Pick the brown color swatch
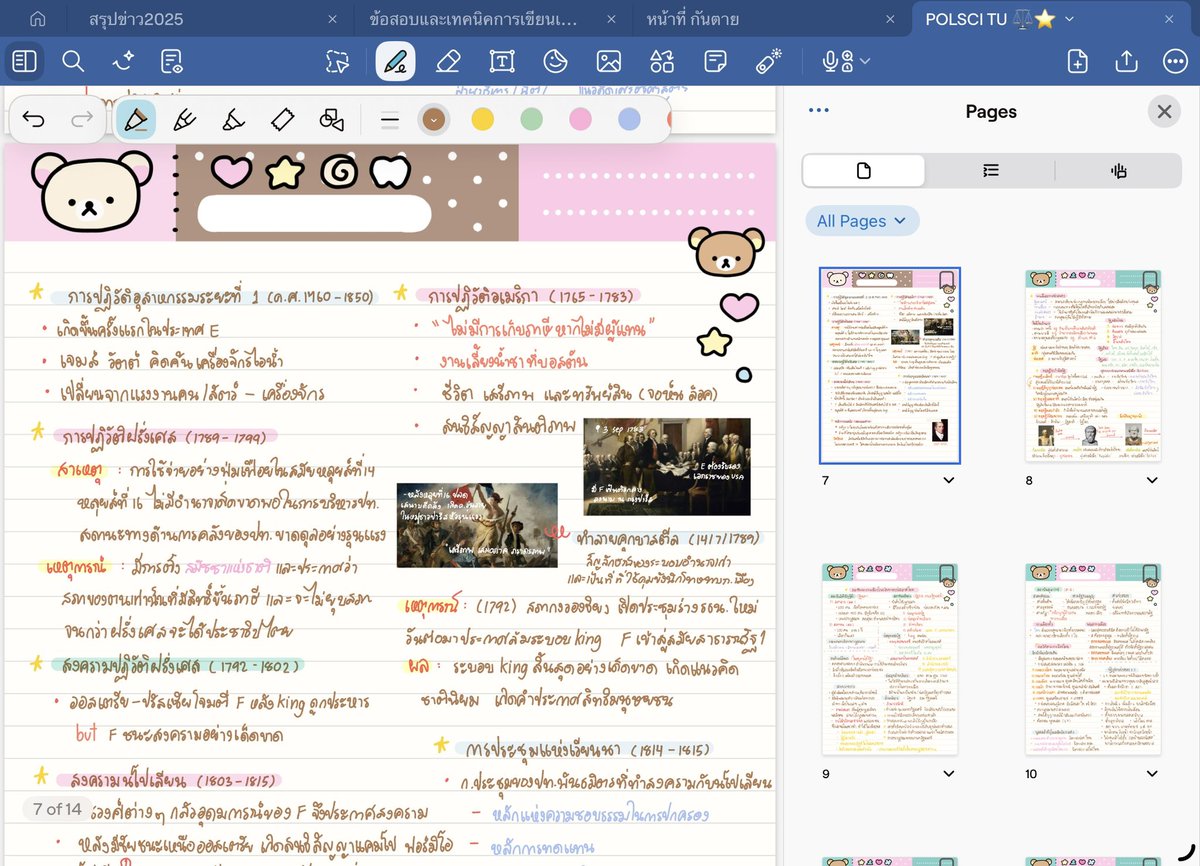The image size is (1200, 866). pyautogui.click(x=433, y=120)
